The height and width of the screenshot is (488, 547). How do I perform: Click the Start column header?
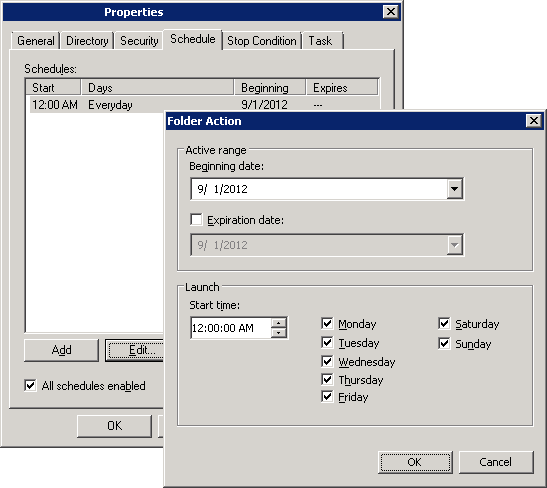coord(53,88)
